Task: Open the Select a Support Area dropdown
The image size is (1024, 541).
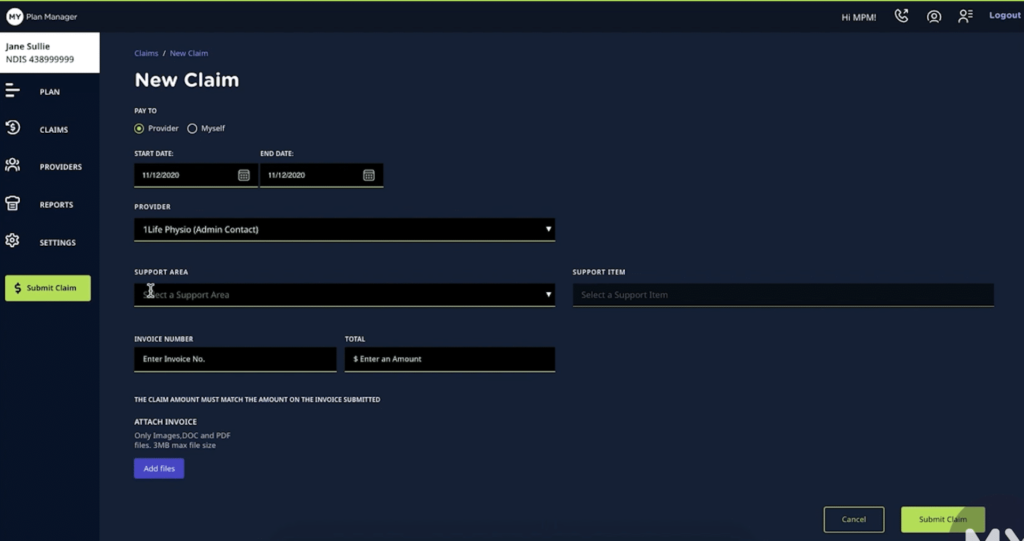Action: point(344,295)
